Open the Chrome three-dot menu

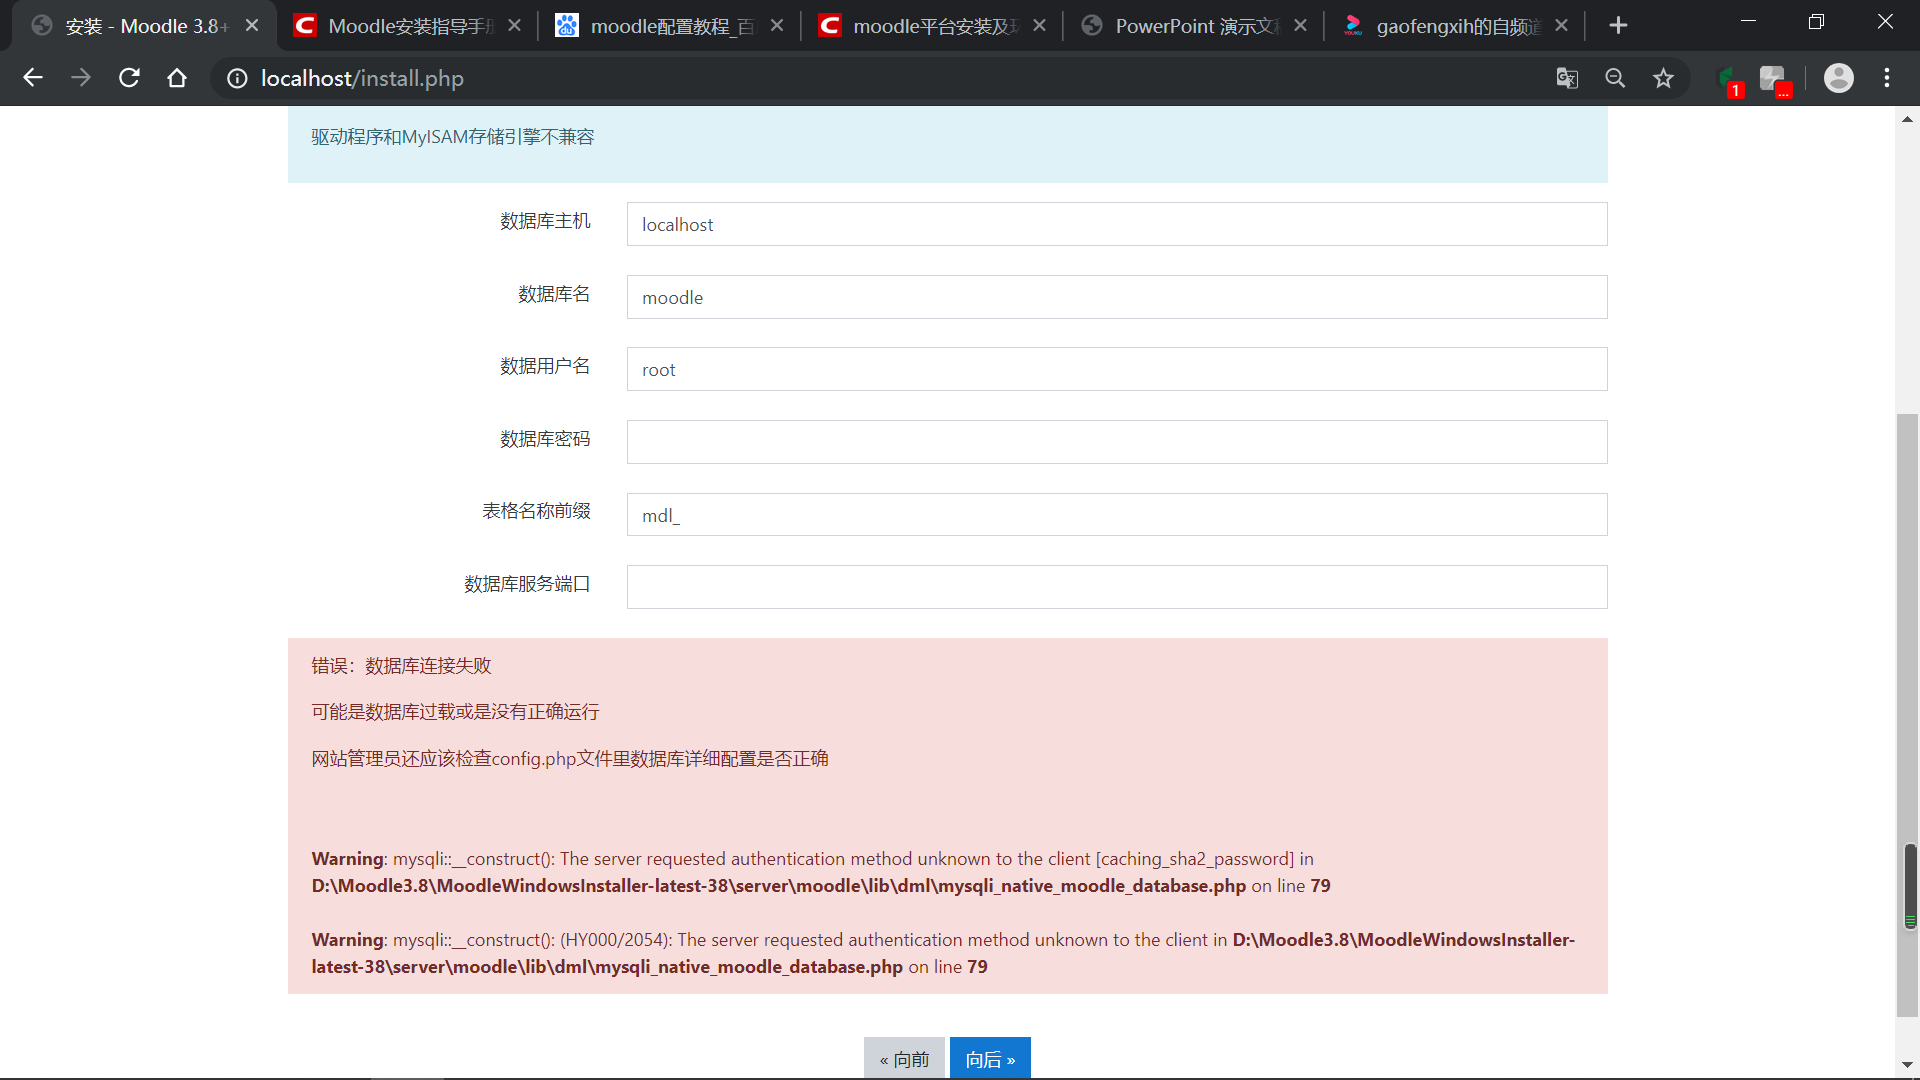point(1887,78)
